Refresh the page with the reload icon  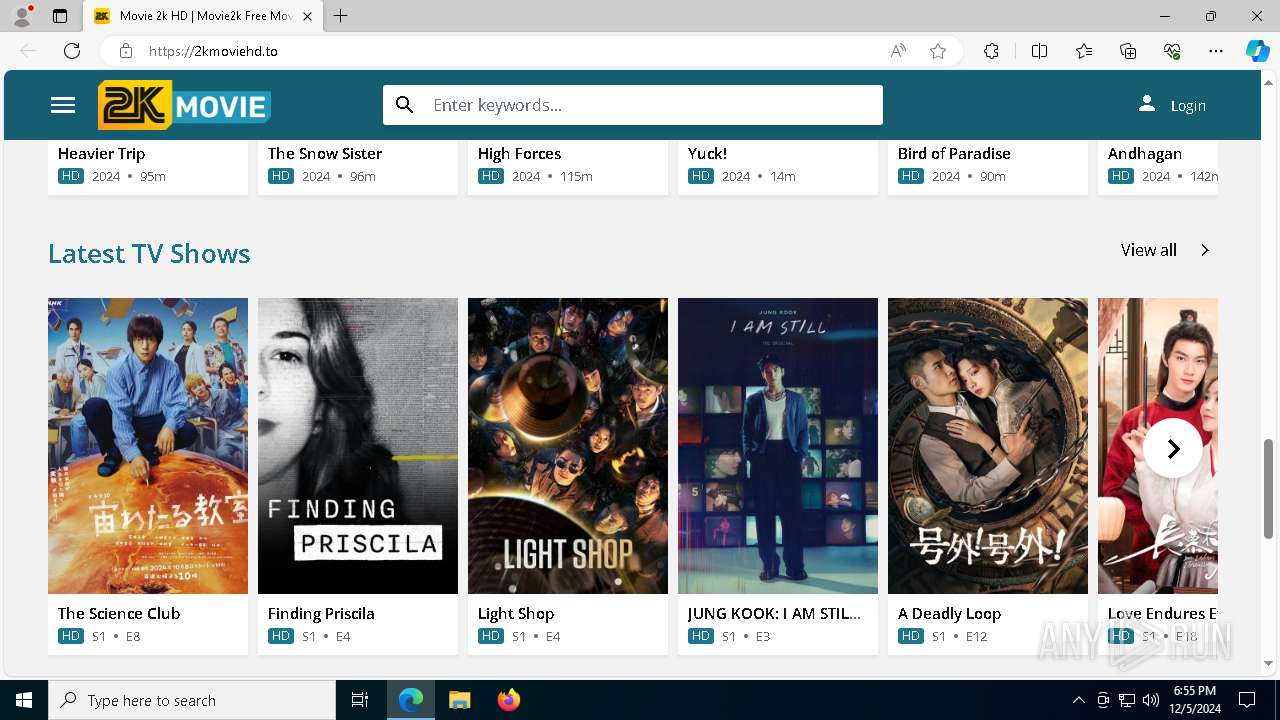click(72, 51)
